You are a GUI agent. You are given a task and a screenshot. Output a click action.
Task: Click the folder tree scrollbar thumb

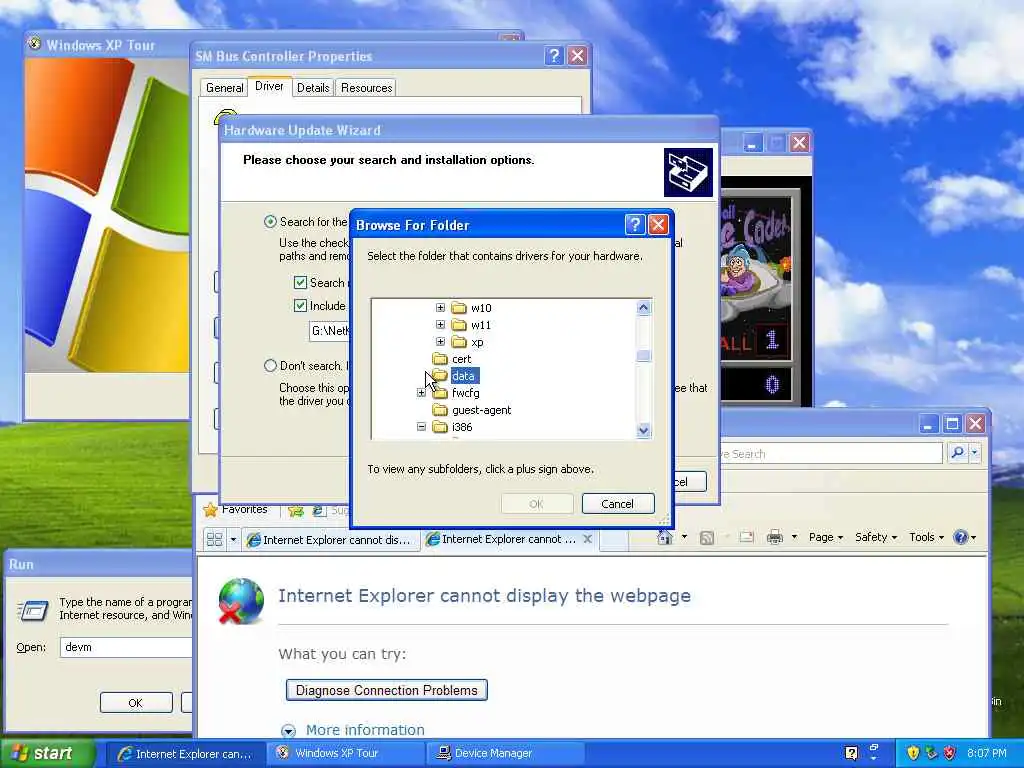tap(643, 355)
